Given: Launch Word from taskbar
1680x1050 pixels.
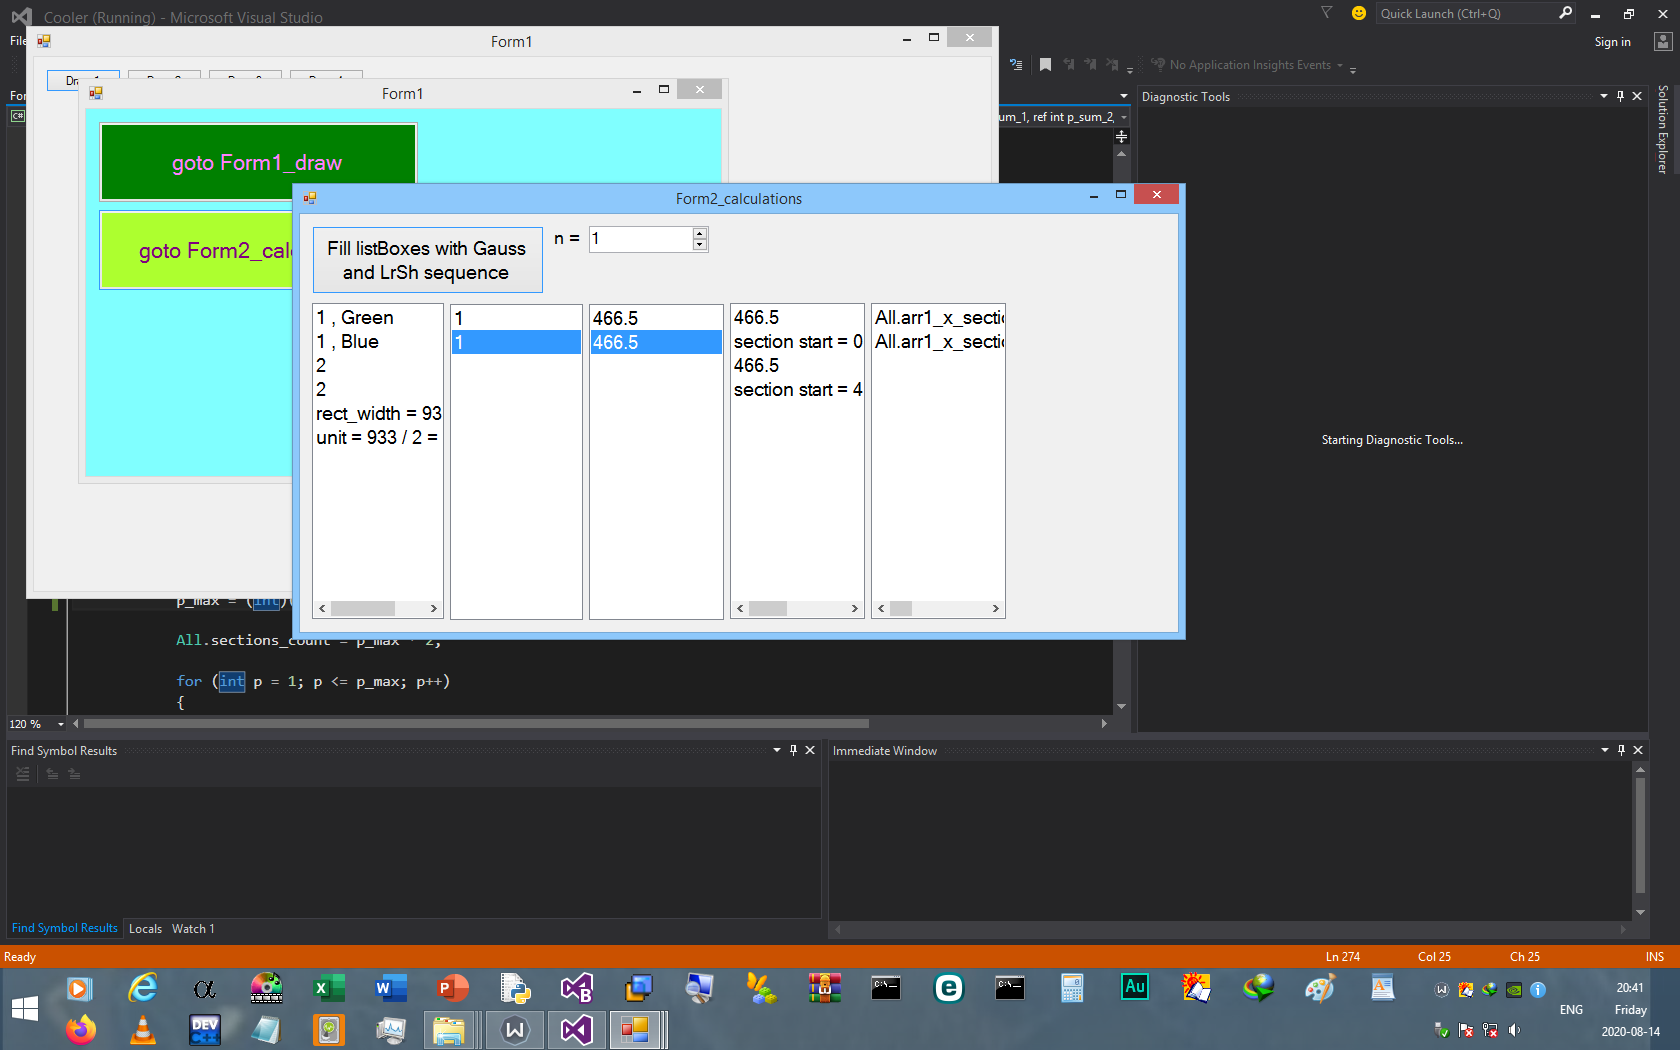Looking at the screenshot, I should click(x=391, y=988).
